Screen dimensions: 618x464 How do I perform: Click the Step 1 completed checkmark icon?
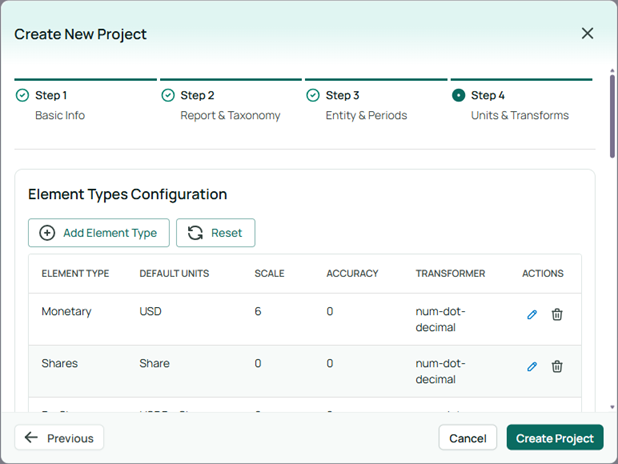pyautogui.click(x=22, y=95)
